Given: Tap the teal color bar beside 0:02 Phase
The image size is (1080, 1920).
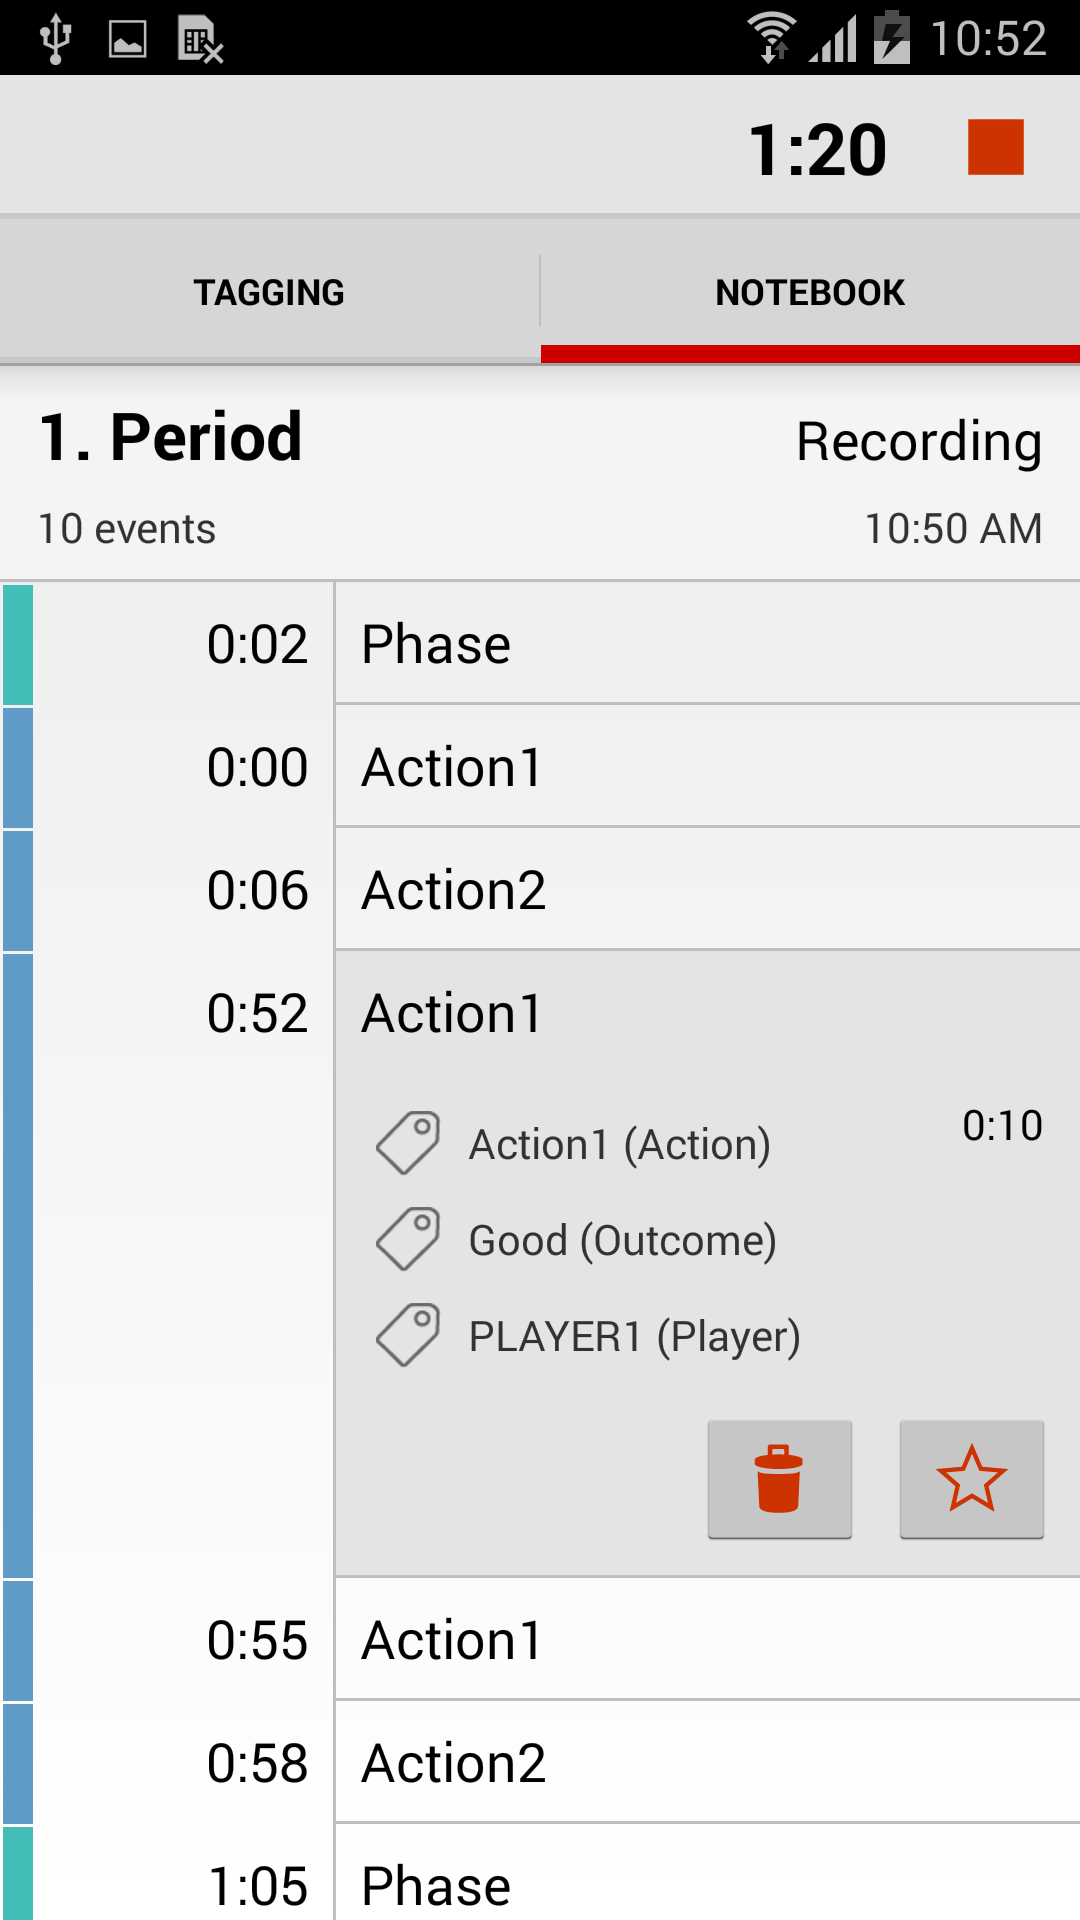Looking at the screenshot, I should tap(18, 645).
